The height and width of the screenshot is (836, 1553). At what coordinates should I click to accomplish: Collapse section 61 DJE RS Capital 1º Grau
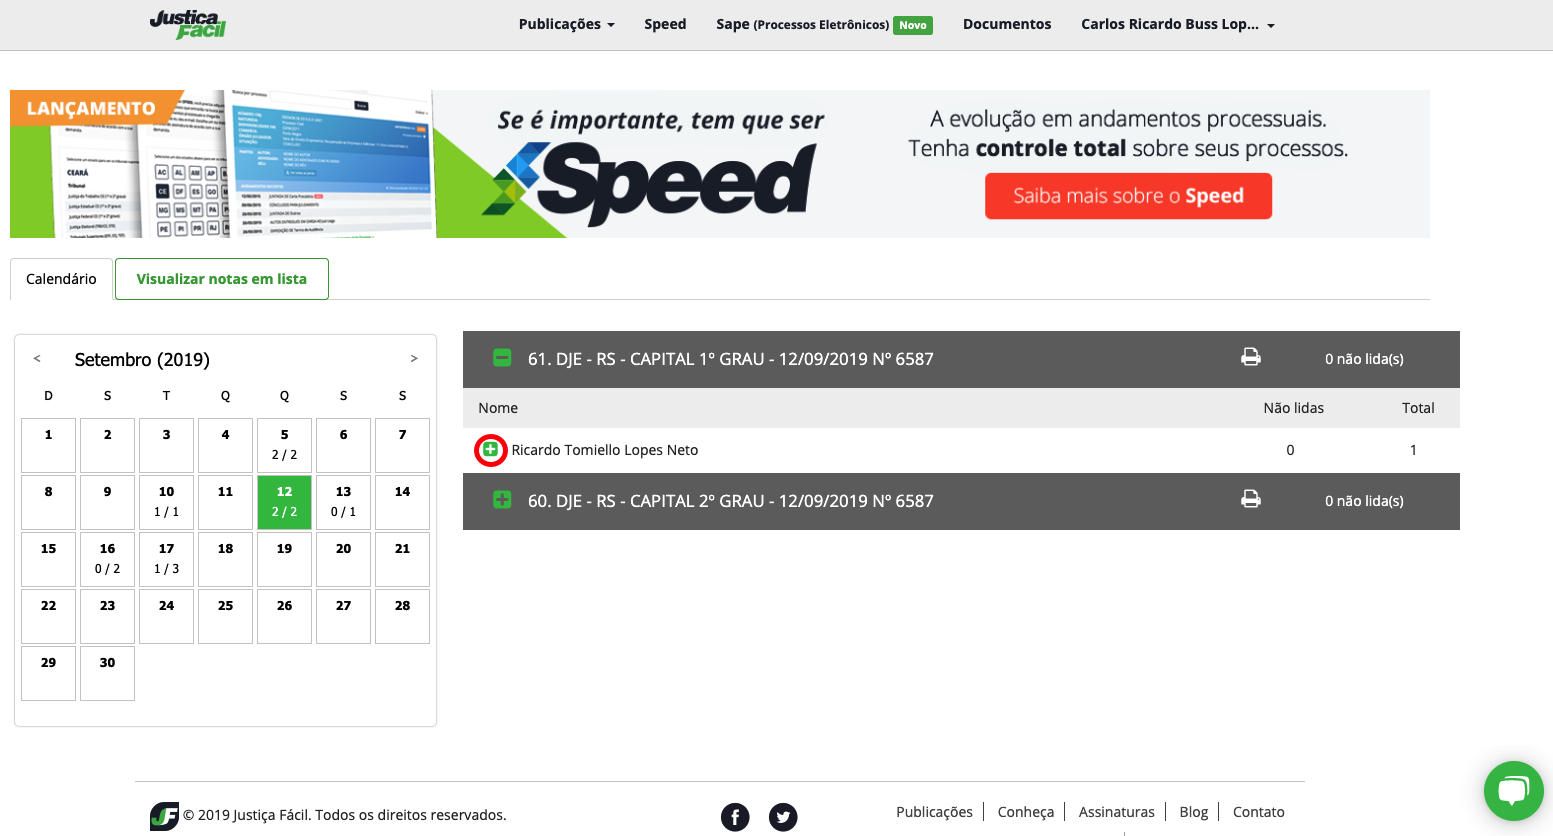tap(502, 357)
